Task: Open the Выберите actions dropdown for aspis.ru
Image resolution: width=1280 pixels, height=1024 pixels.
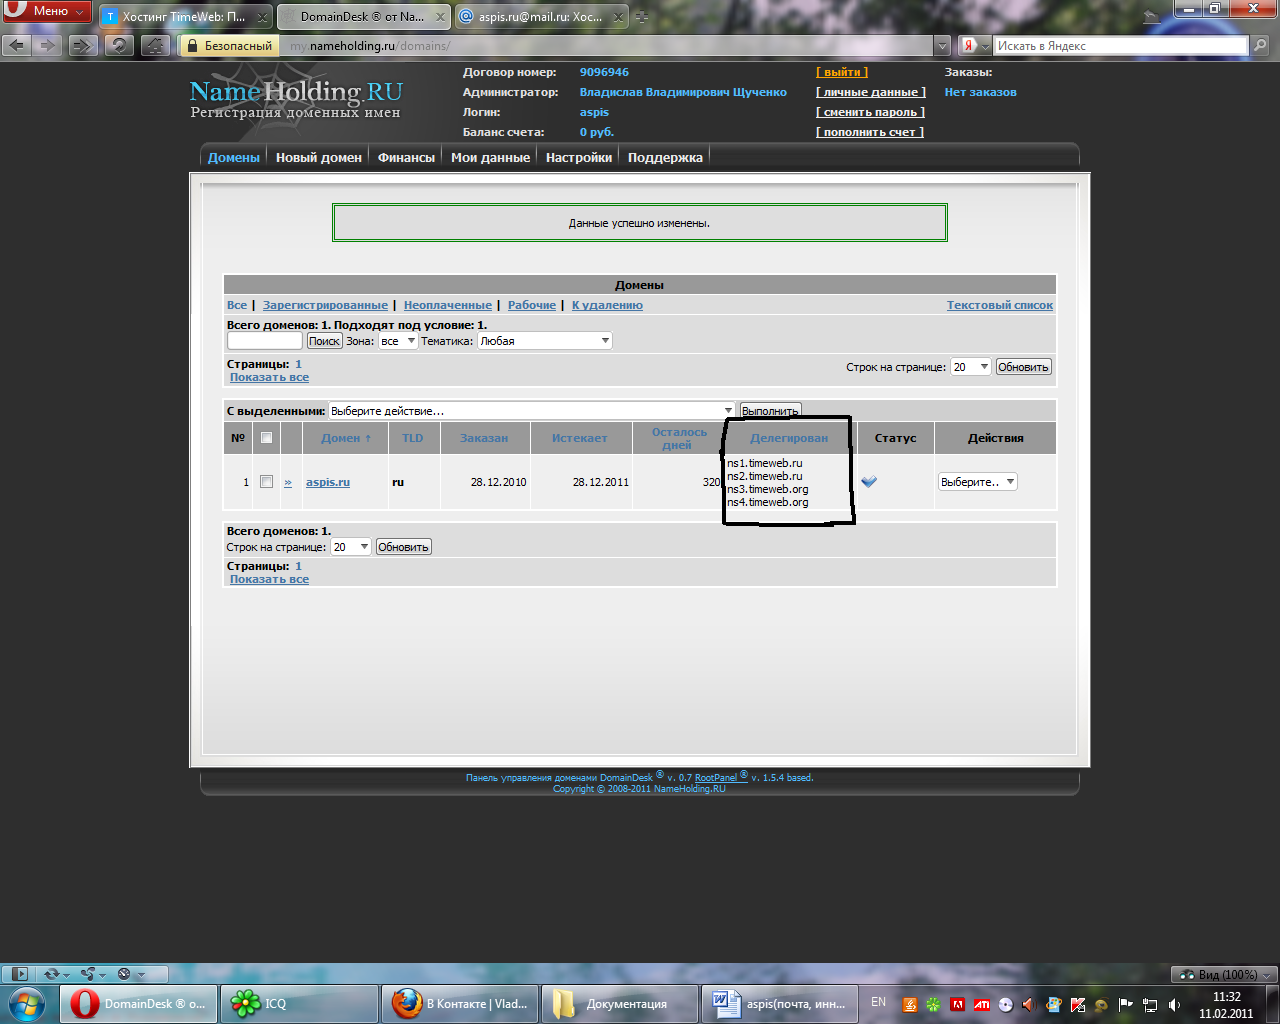Action: click(x=976, y=482)
